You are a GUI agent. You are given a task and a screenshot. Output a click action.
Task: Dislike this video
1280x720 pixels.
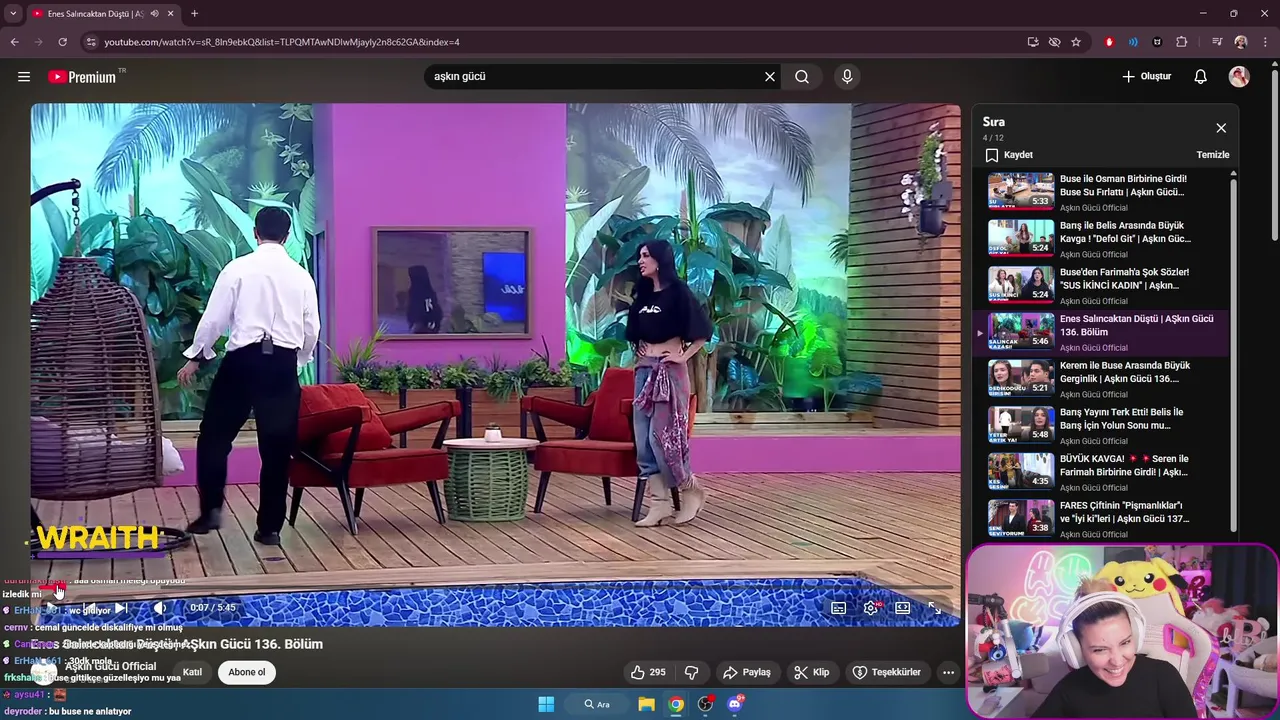(x=691, y=672)
